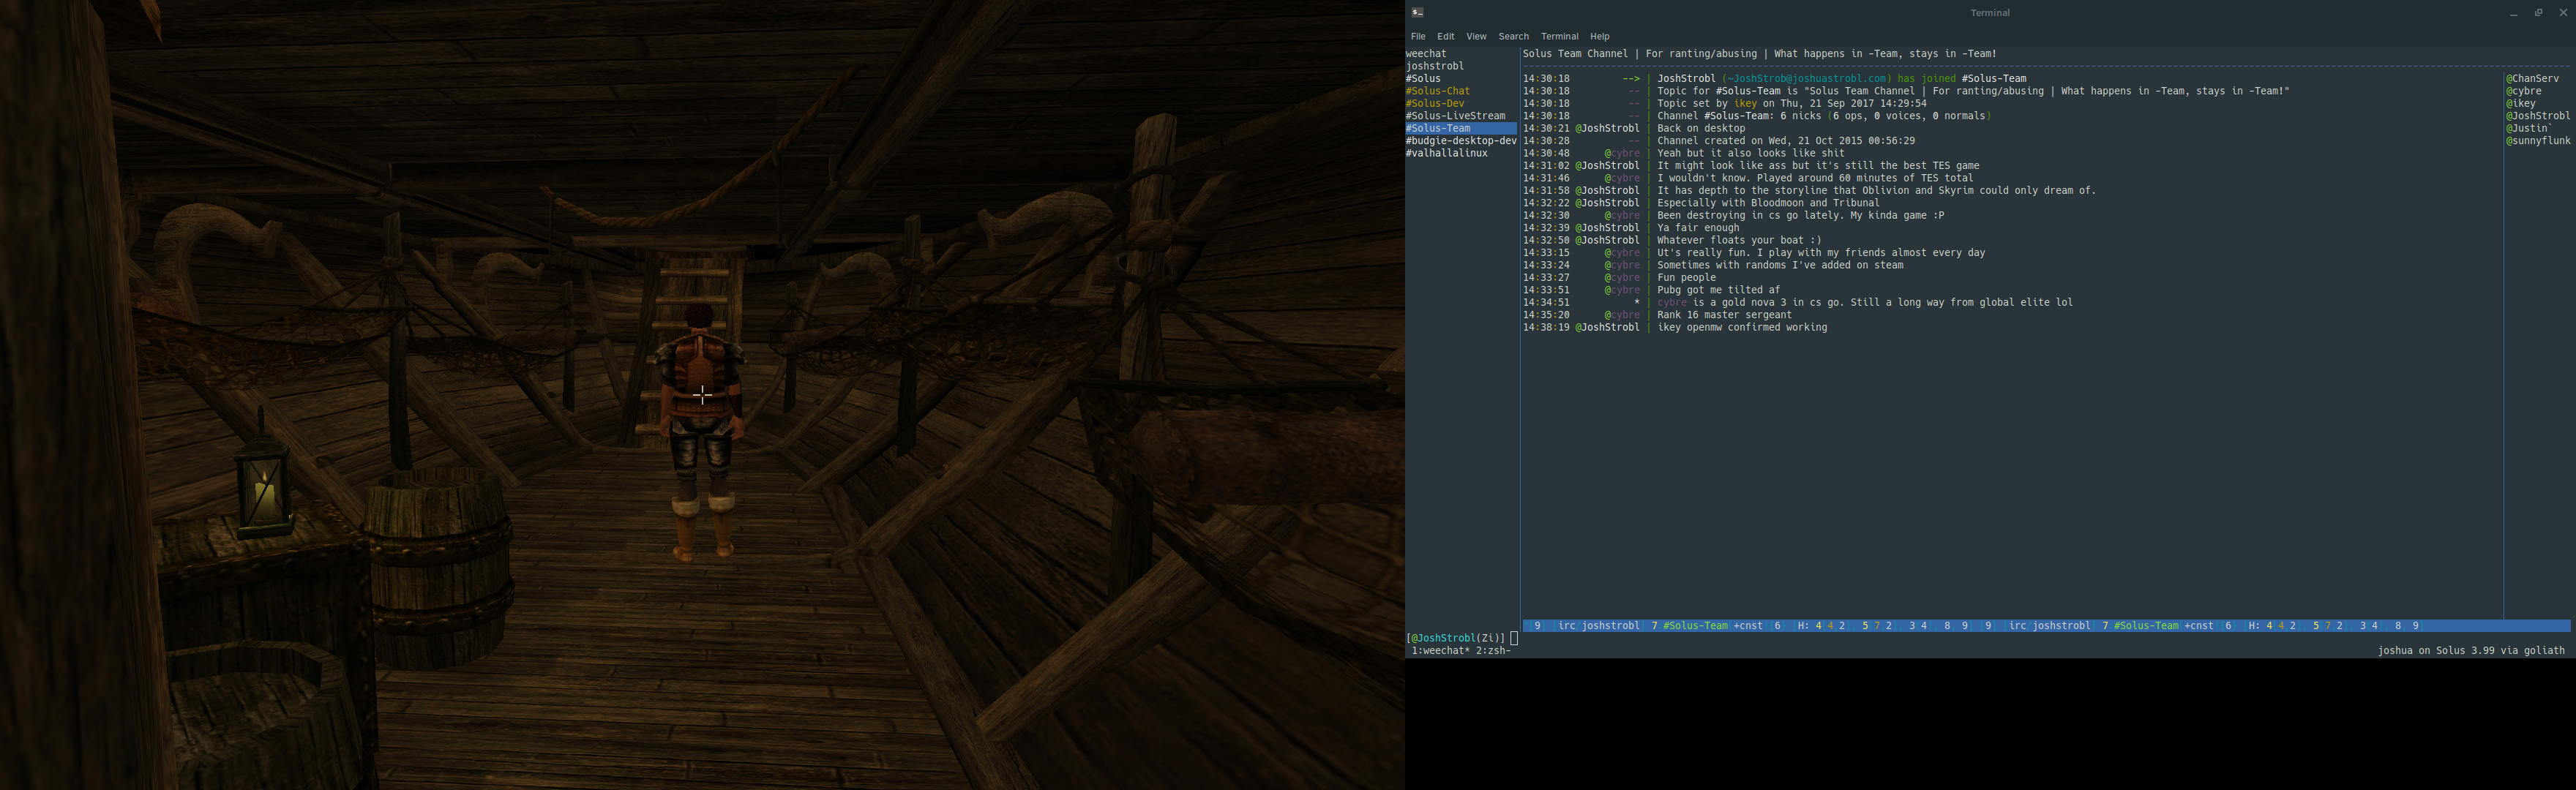Close the Terminal window
Screen dimensions: 2576x790
[2563, 13]
